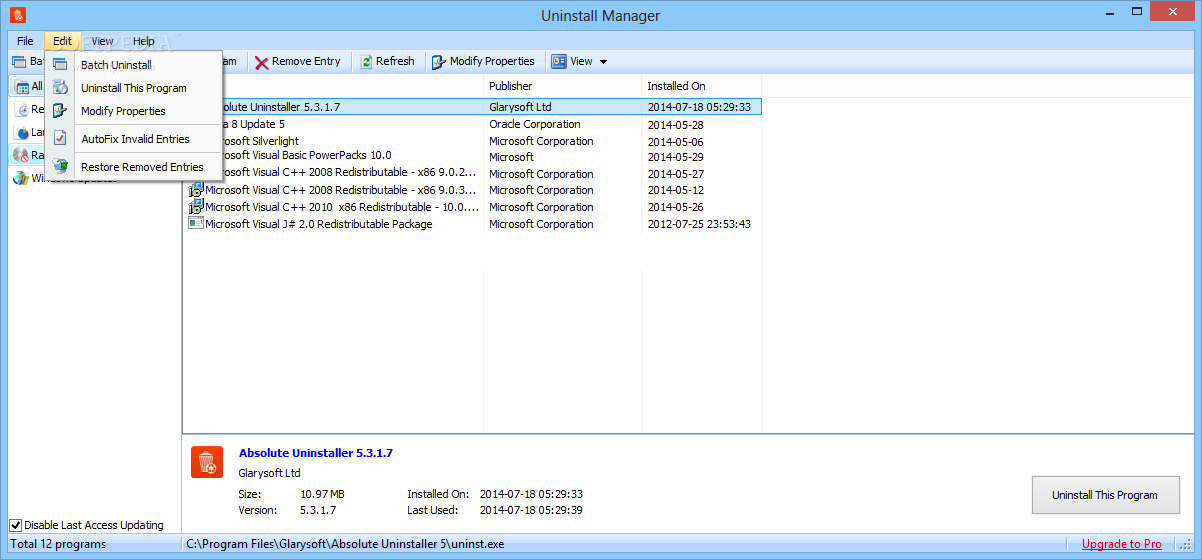Click the green Refresh icon in toolbar

[366, 61]
